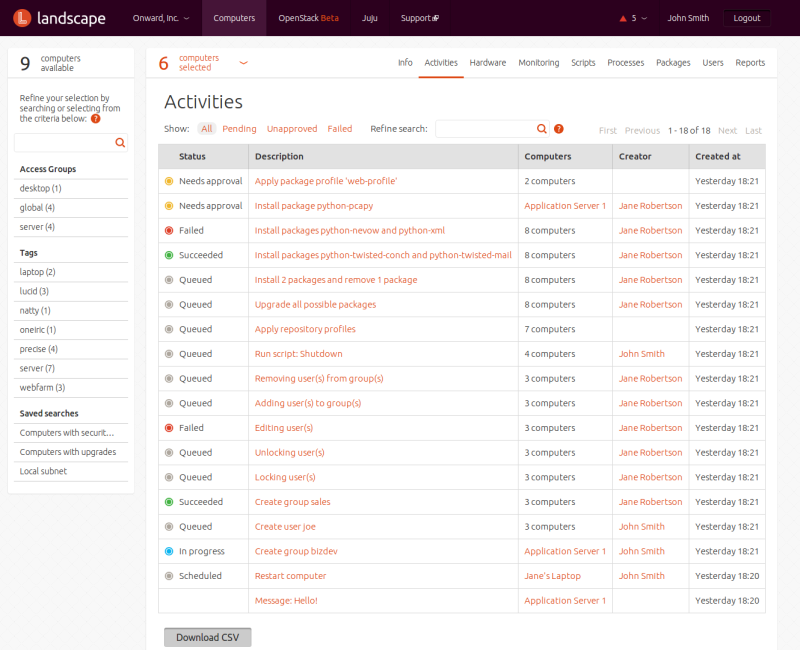Switch to the Hardware tab

click(487, 63)
